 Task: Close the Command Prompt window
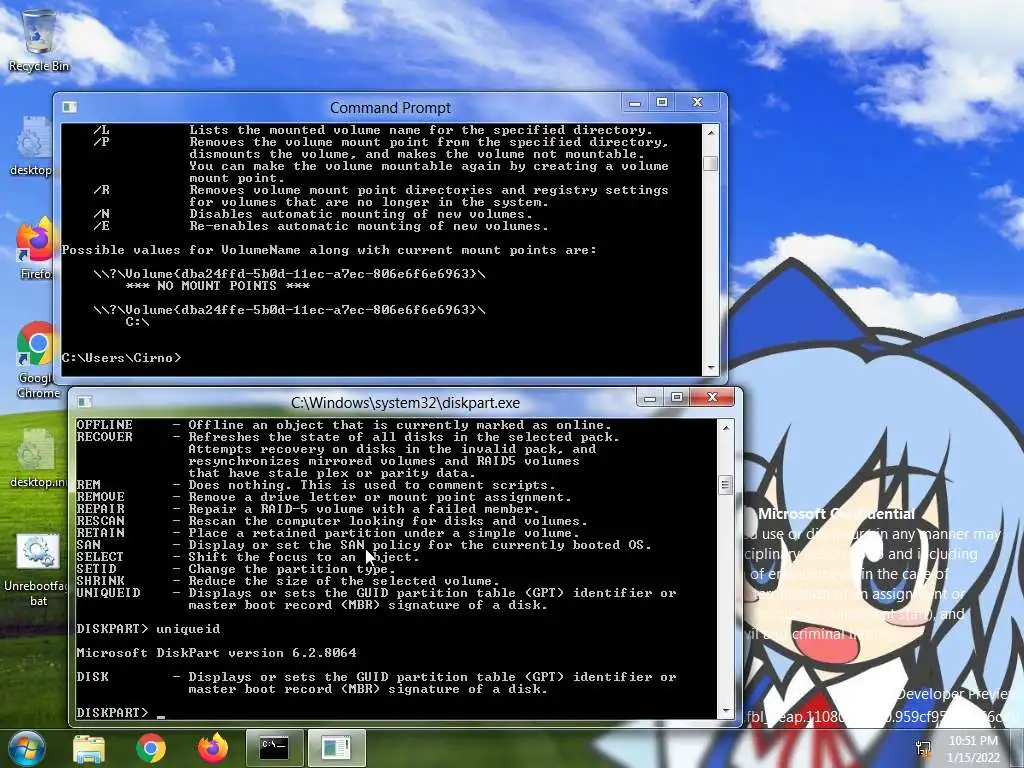pyautogui.click(x=697, y=103)
